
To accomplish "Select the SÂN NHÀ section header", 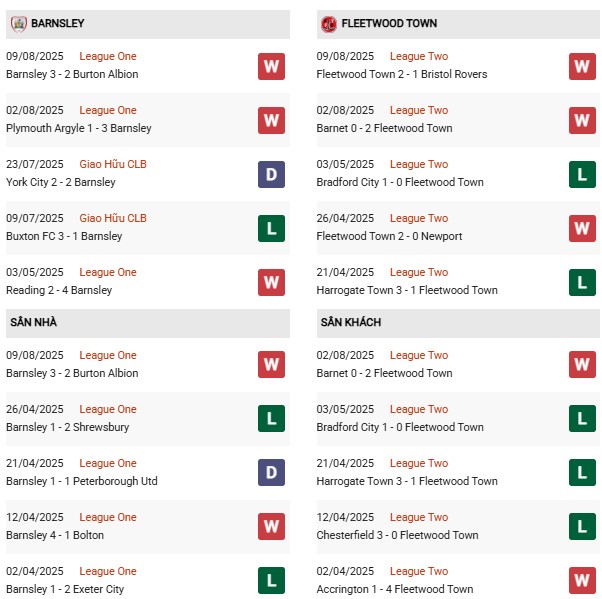I will [34, 322].
